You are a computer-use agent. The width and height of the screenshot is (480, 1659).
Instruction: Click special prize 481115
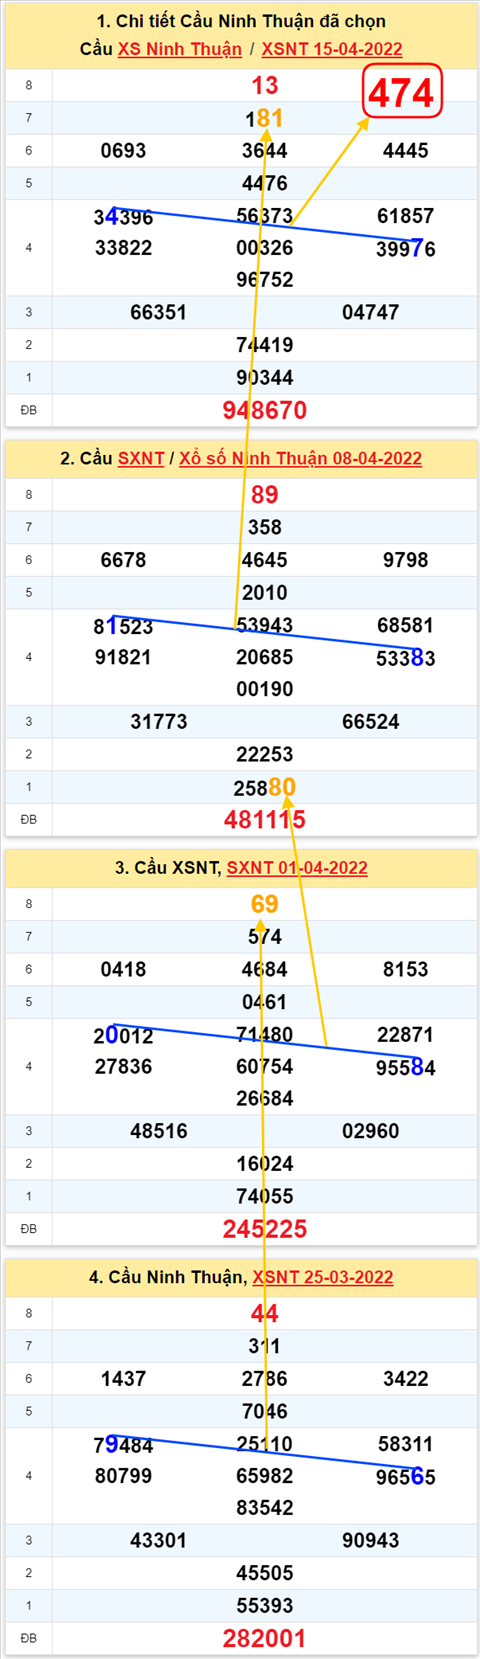[x=265, y=820]
